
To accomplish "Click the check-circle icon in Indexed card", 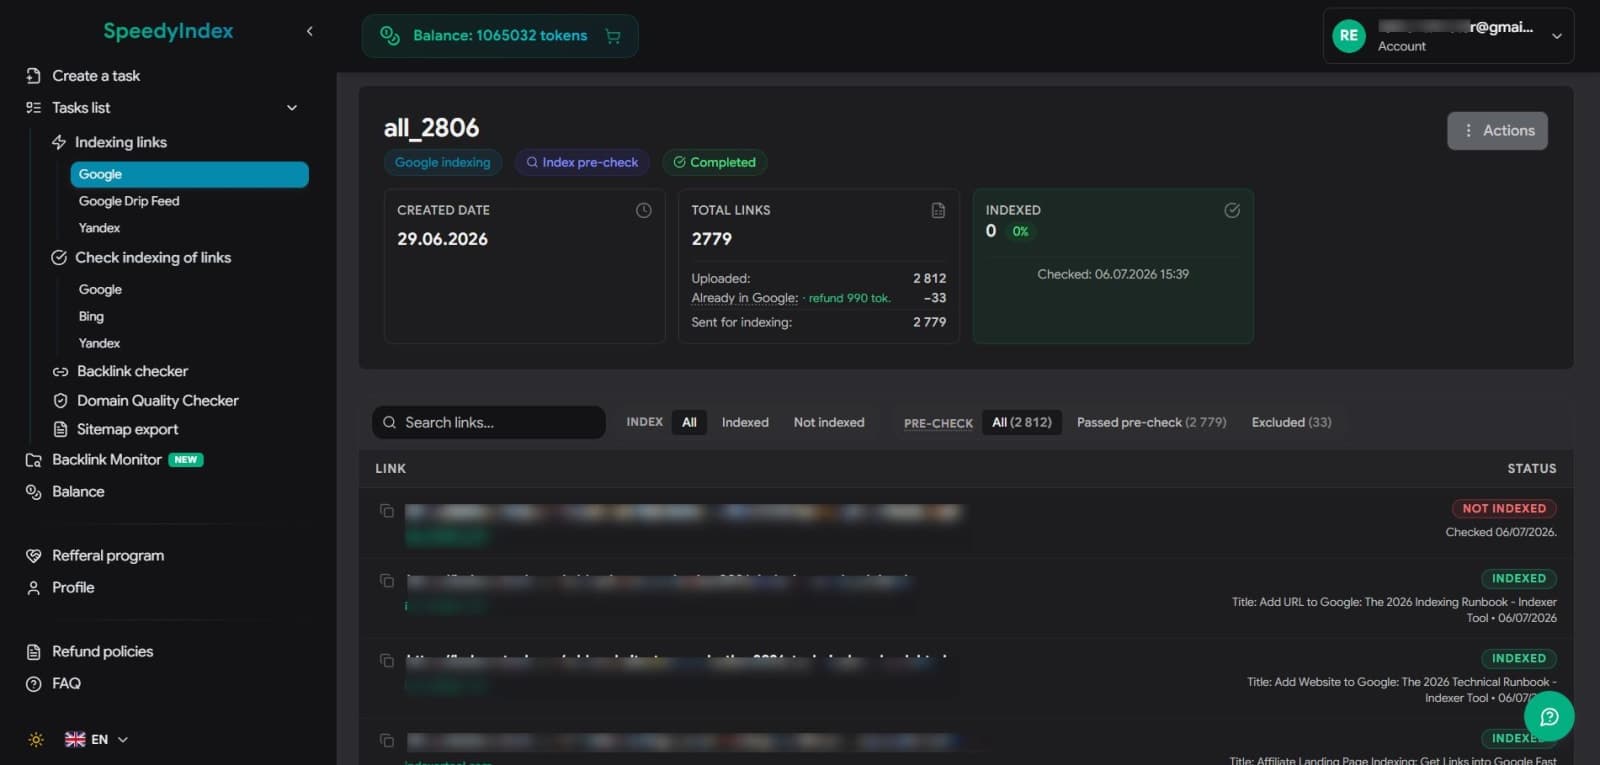I will (1232, 210).
